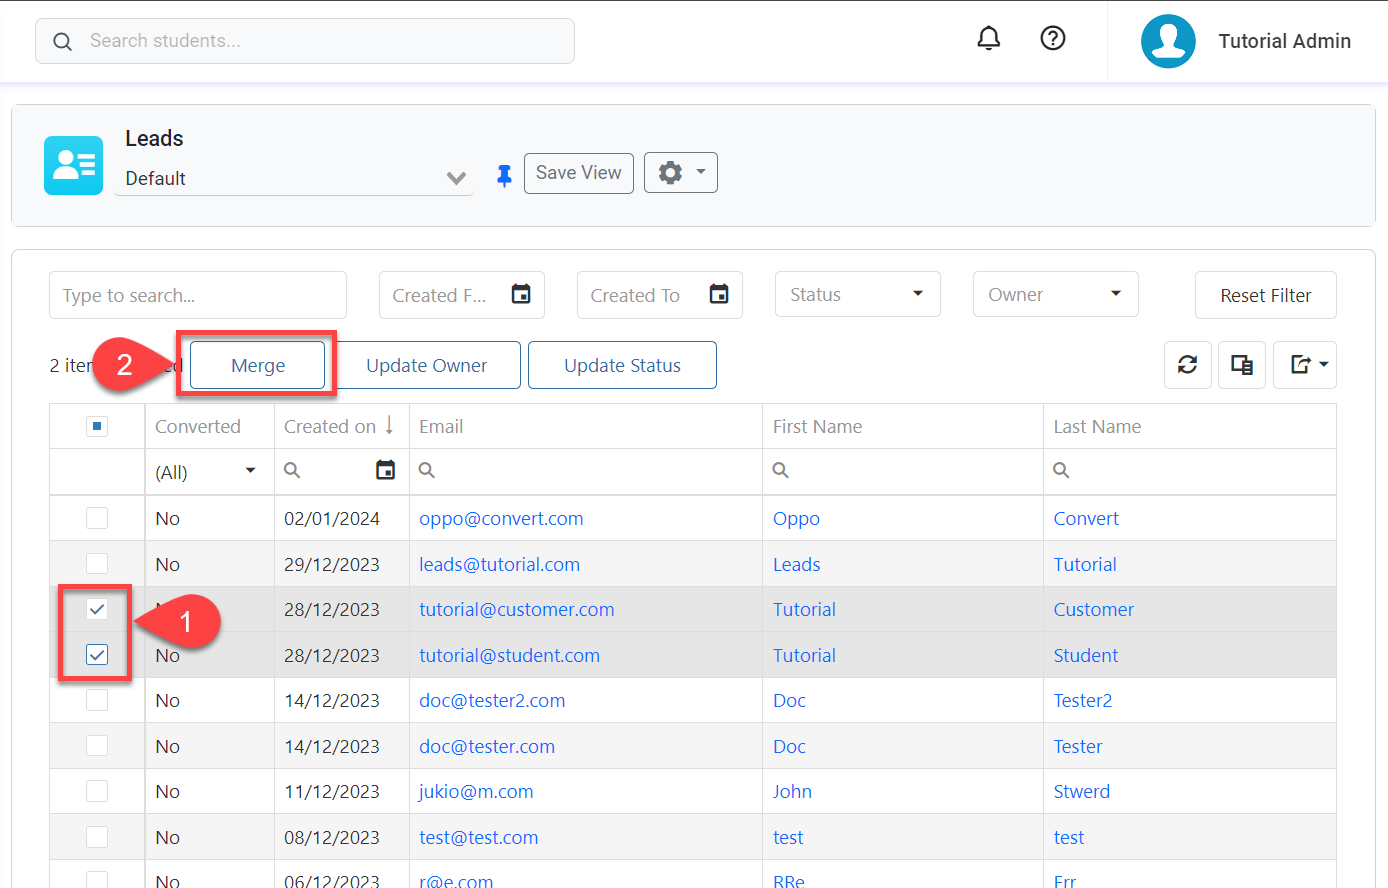Focus the Type to search field
This screenshot has height=888, width=1388.
click(198, 295)
